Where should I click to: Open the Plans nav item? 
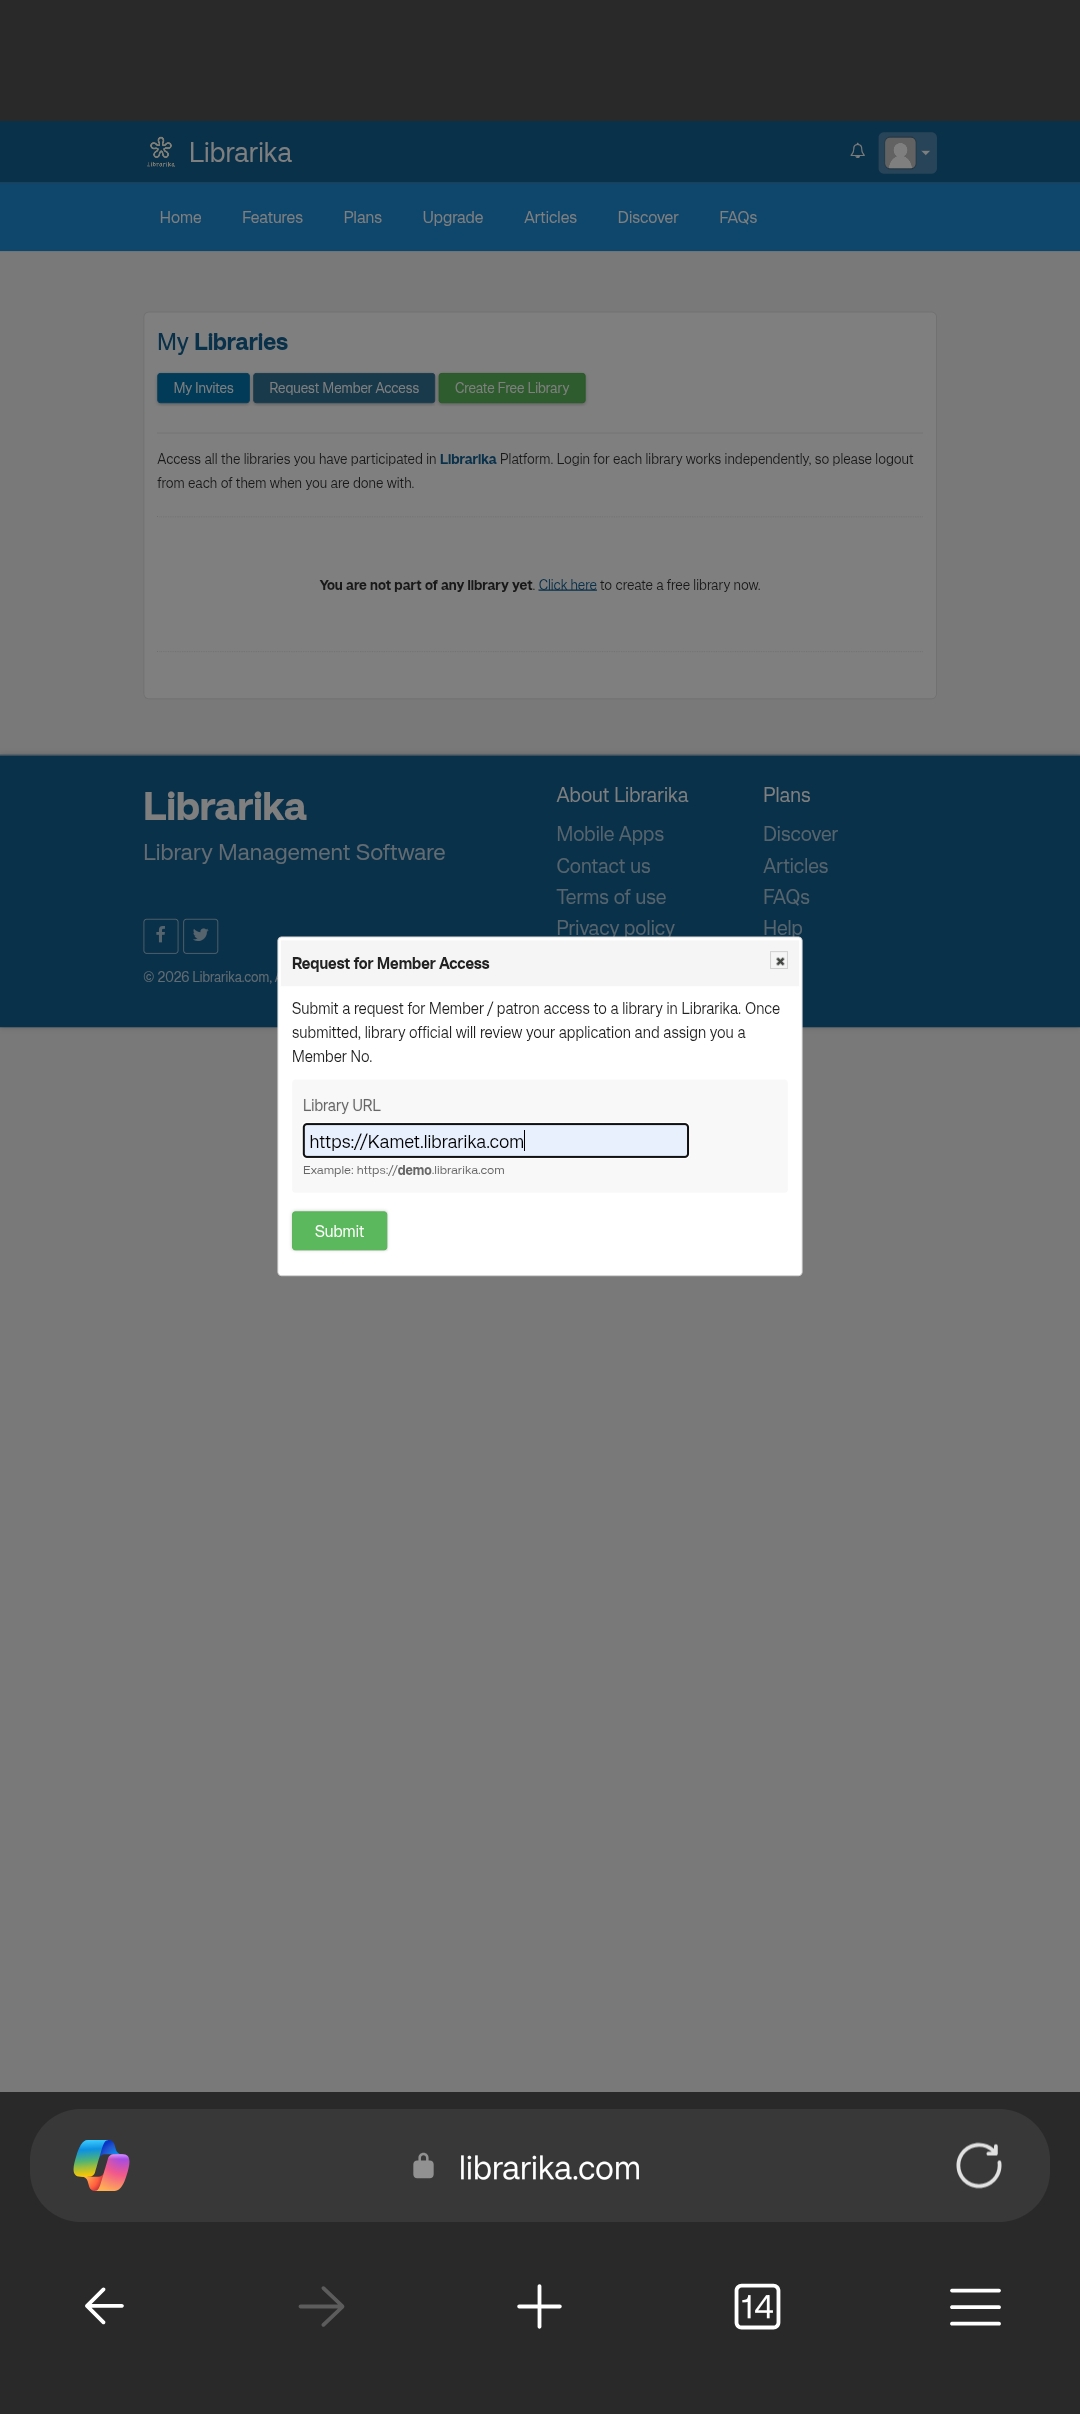(362, 217)
